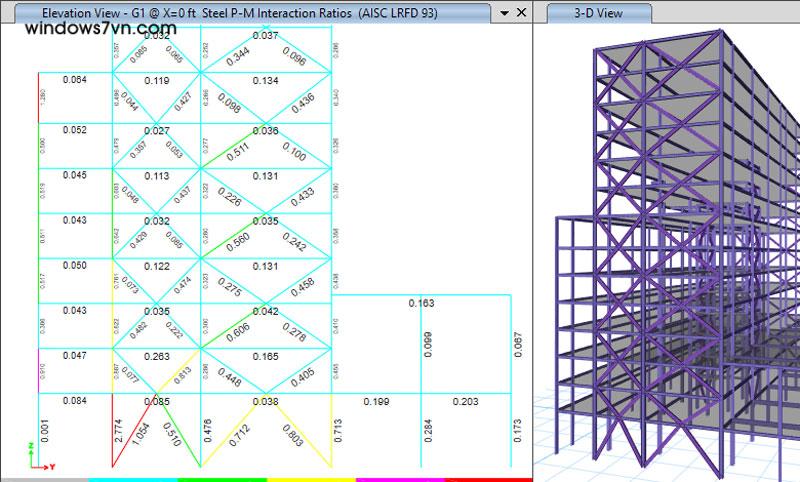
Task: Click the XY axis orientation icon
Action: pyautogui.click(x=40, y=462)
